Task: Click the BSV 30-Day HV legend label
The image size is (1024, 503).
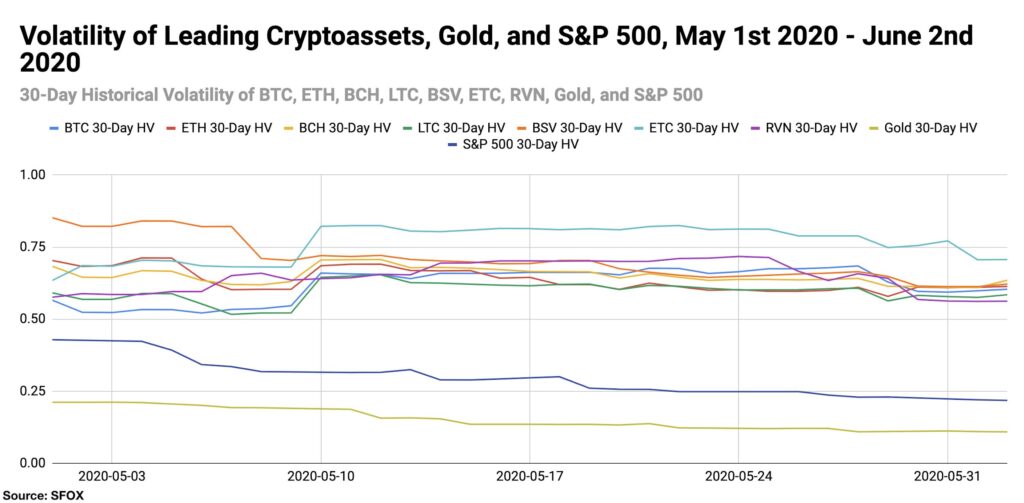Action: (568, 128)
